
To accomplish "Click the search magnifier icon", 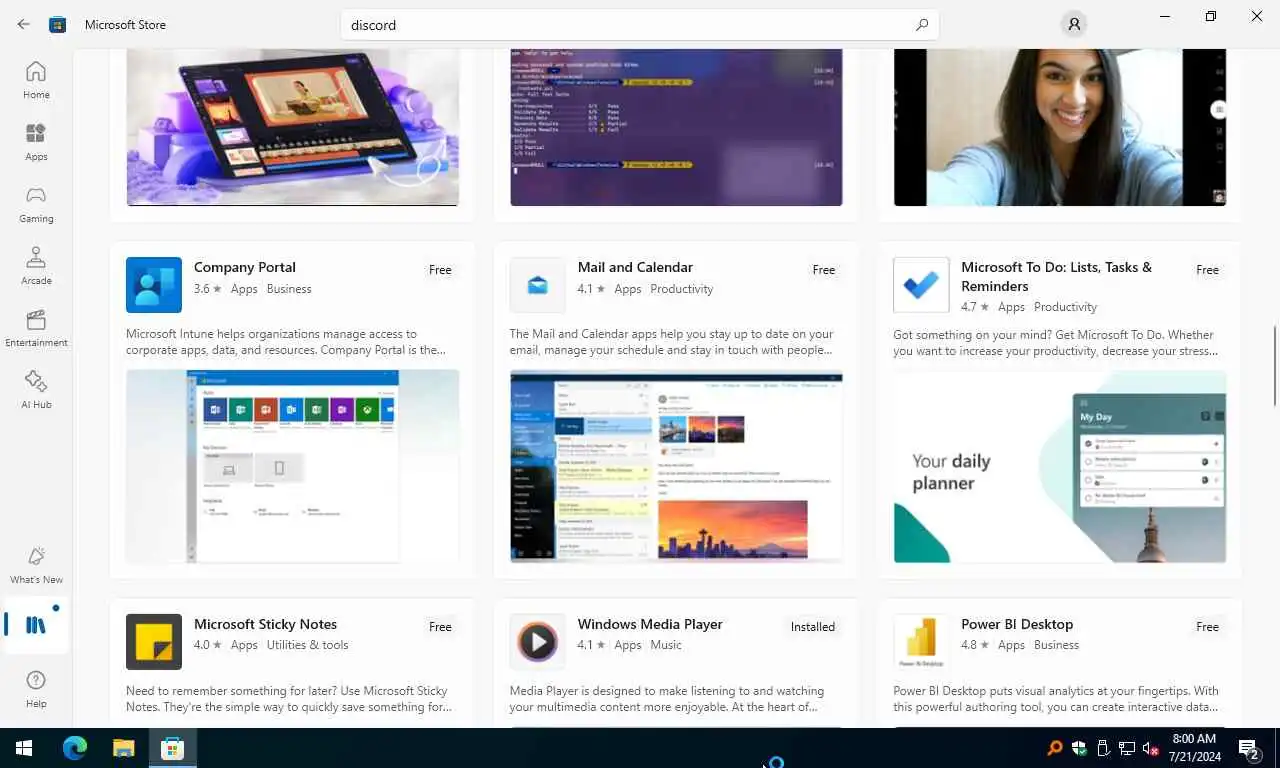I will pos(922,24).
